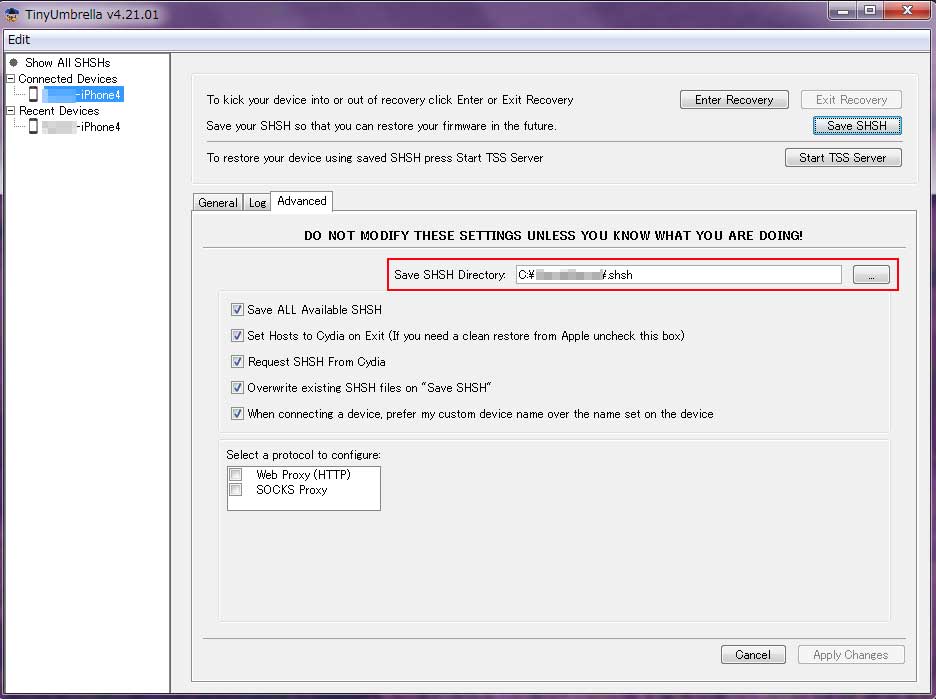Cancel the advanced settings changes

pos(753,655)
